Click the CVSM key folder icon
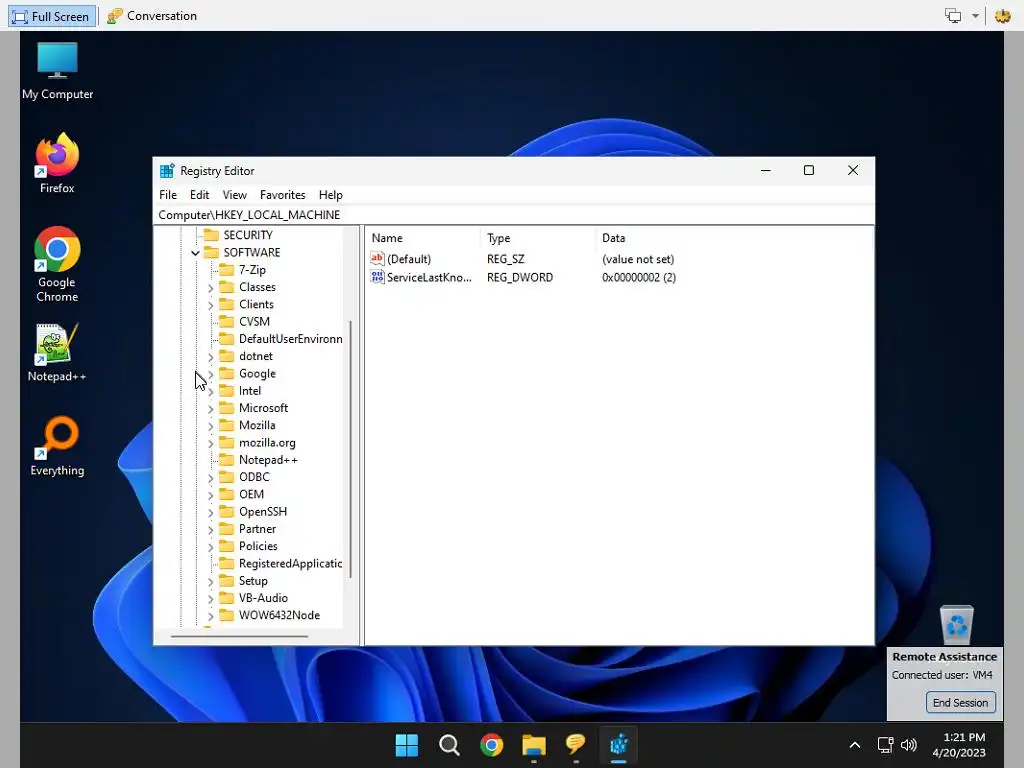The height and width of the screenshot is (768, 1024). click(227, 321)
